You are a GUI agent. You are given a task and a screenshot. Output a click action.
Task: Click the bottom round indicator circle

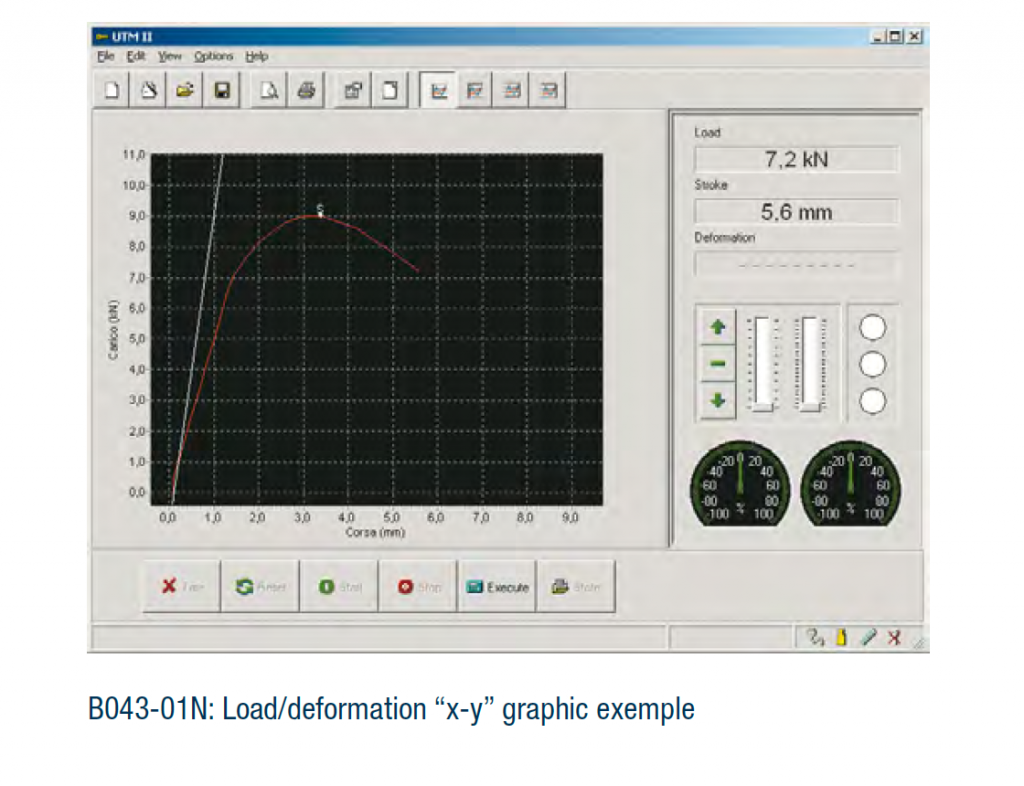(x=873, y=400)
